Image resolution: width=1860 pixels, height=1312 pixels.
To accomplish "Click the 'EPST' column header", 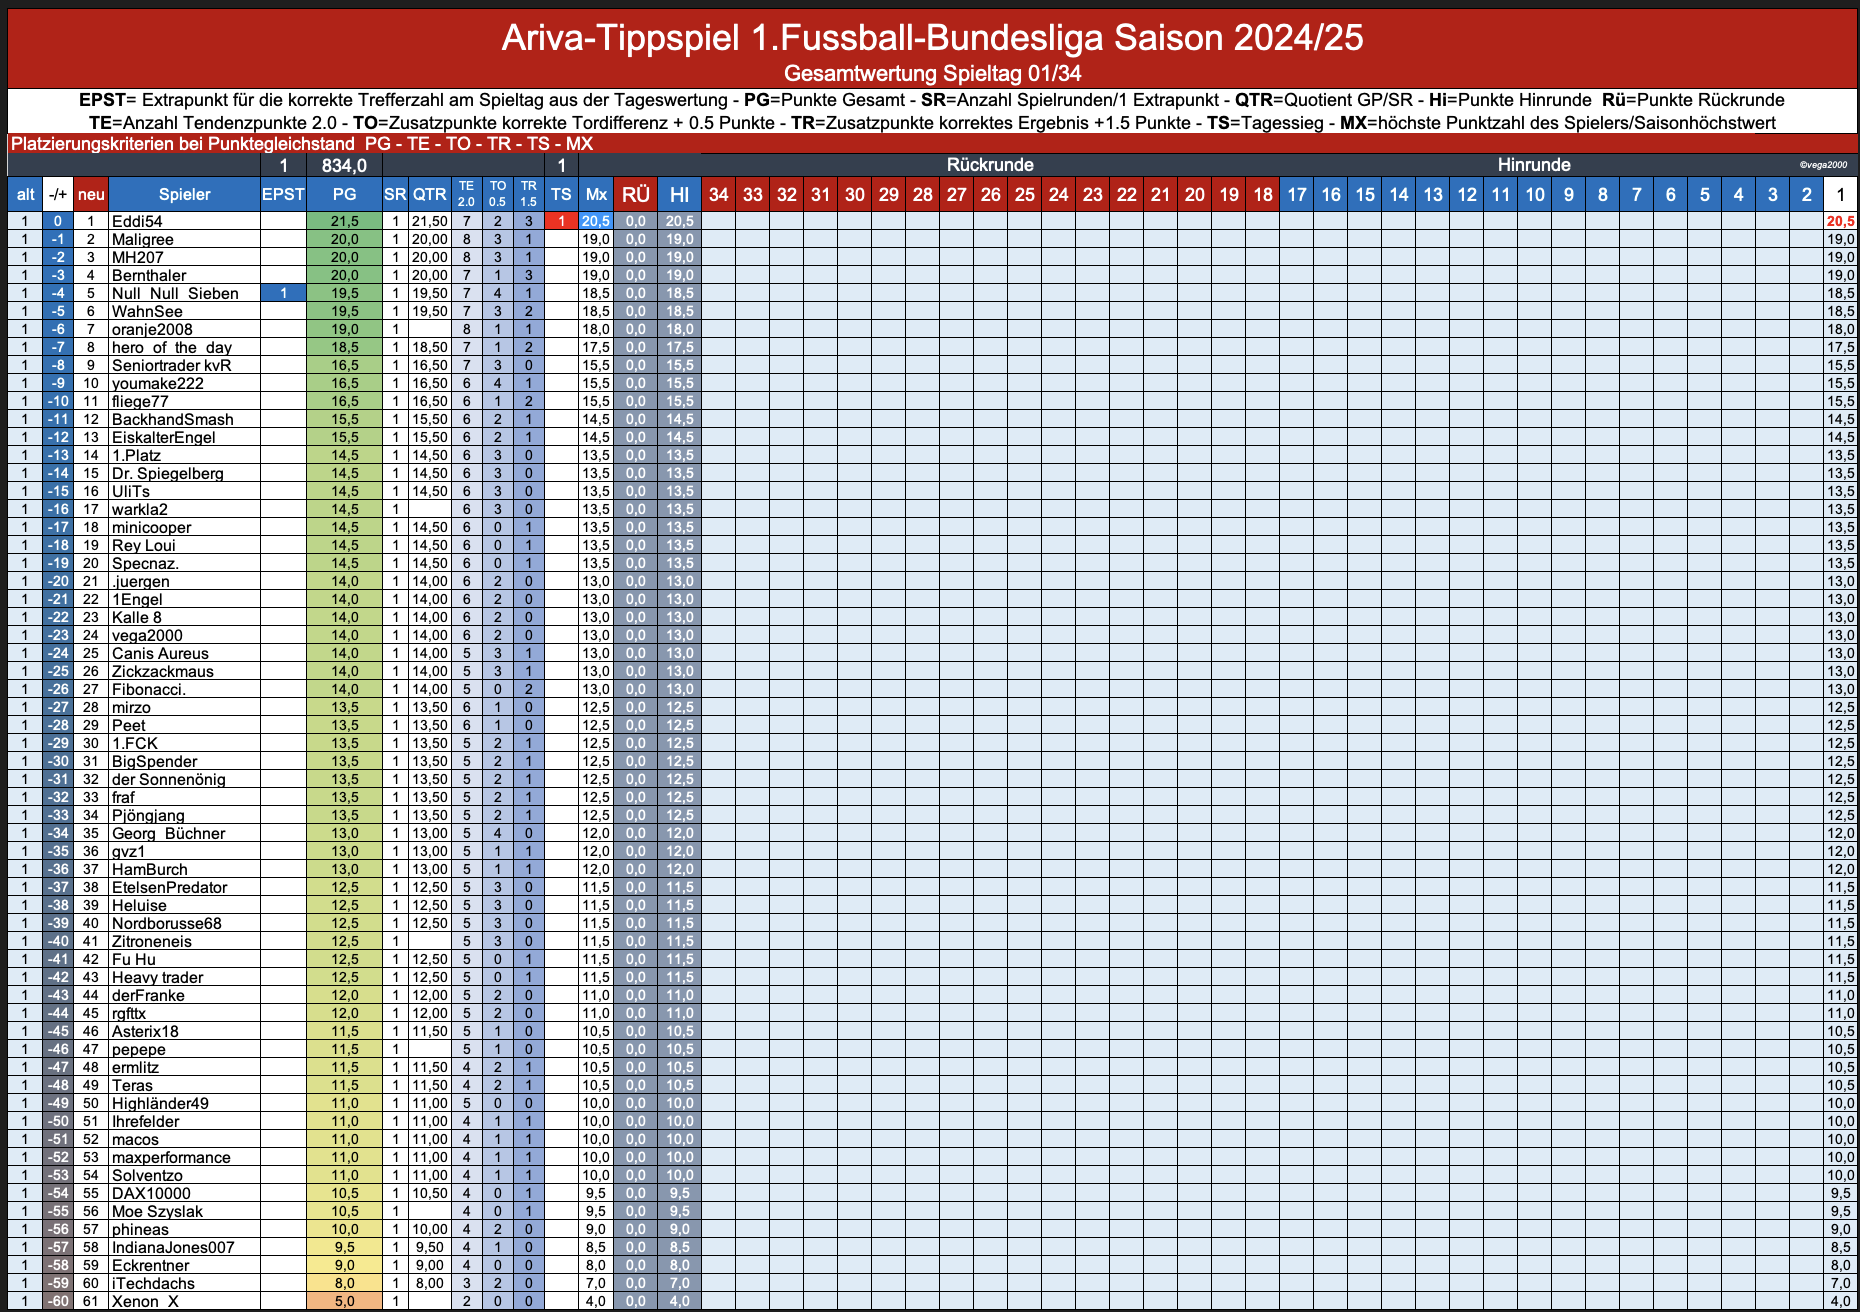I will [283, 194].
